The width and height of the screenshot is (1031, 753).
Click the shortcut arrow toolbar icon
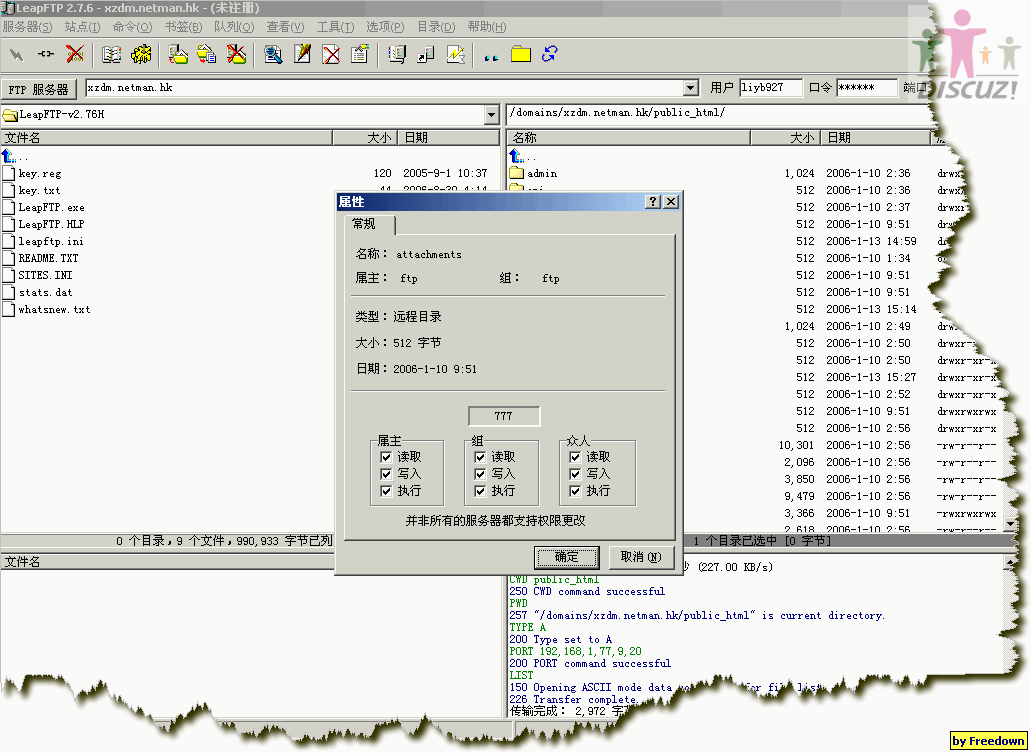click(x=426, y=55)
